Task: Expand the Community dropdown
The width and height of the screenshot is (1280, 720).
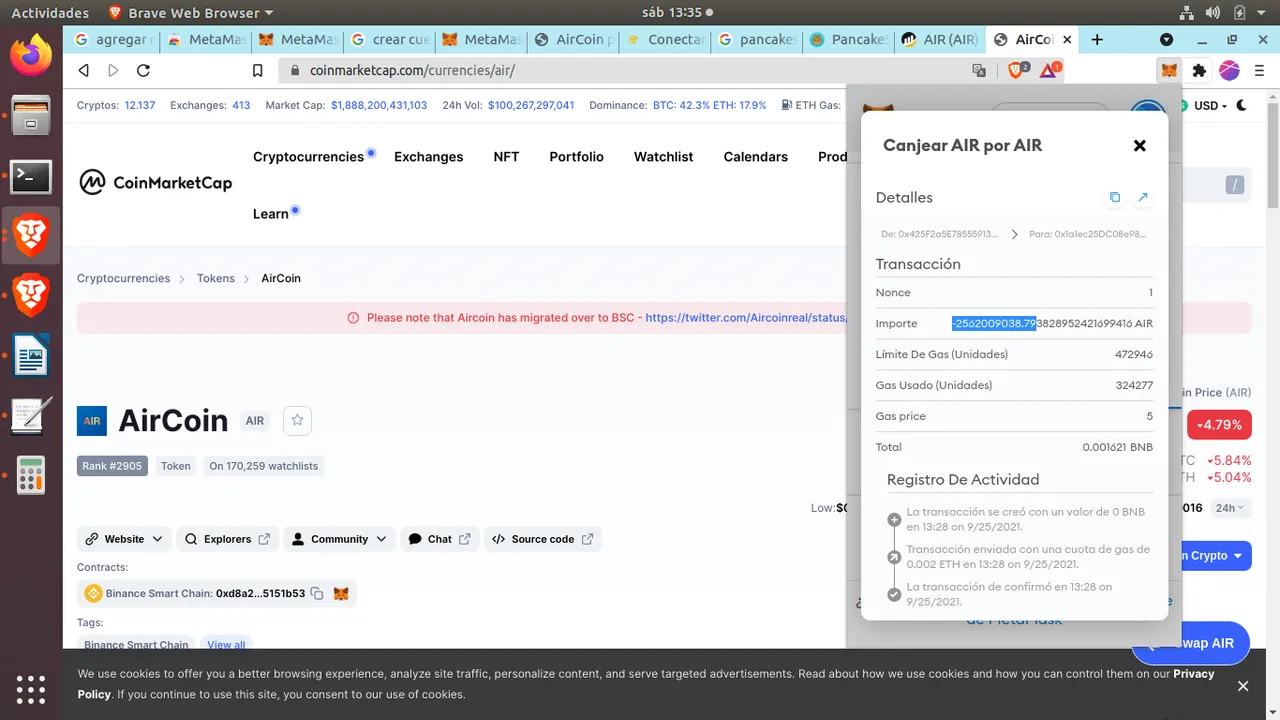Action: tap(339, 539)
